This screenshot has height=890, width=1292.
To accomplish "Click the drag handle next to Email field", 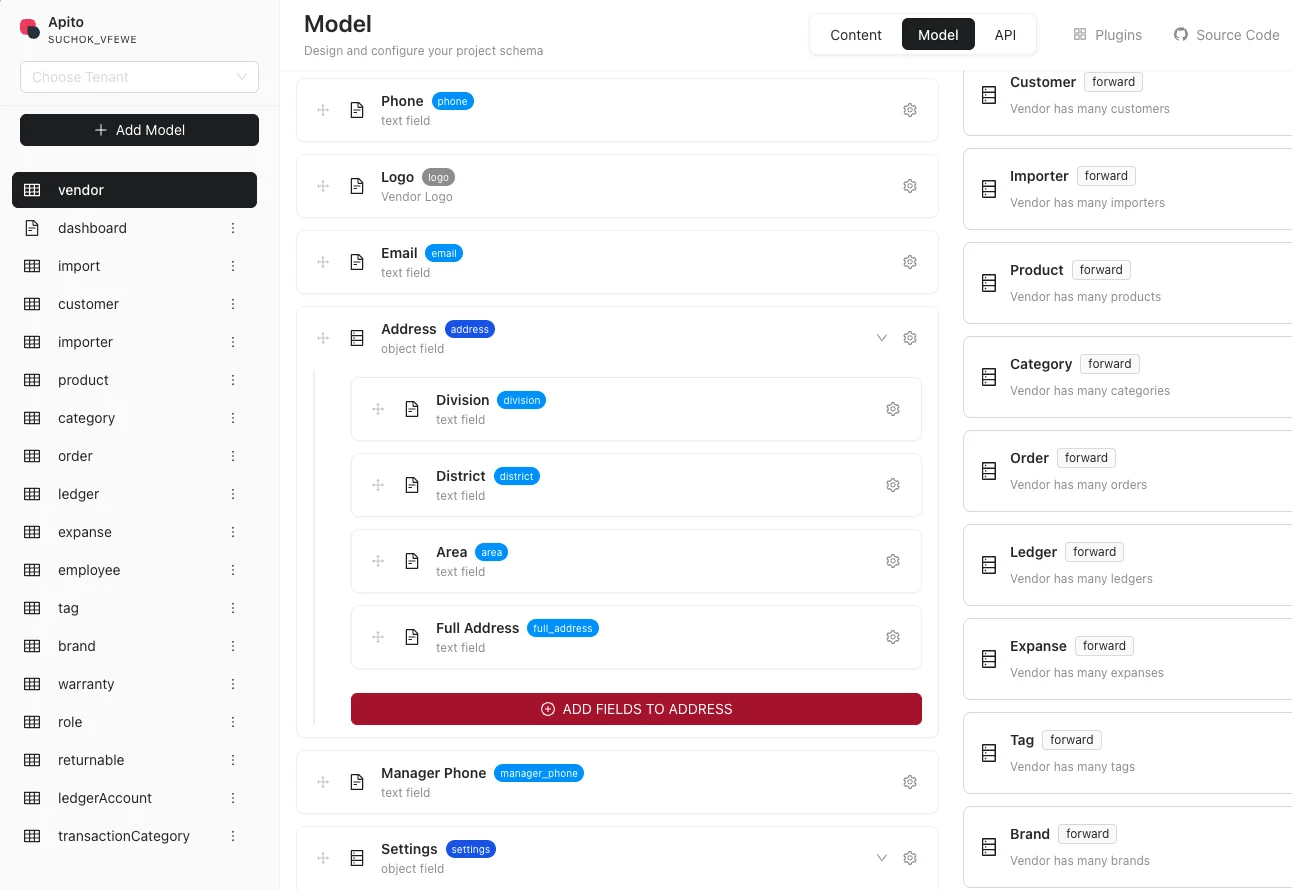I will coord(323,261).
